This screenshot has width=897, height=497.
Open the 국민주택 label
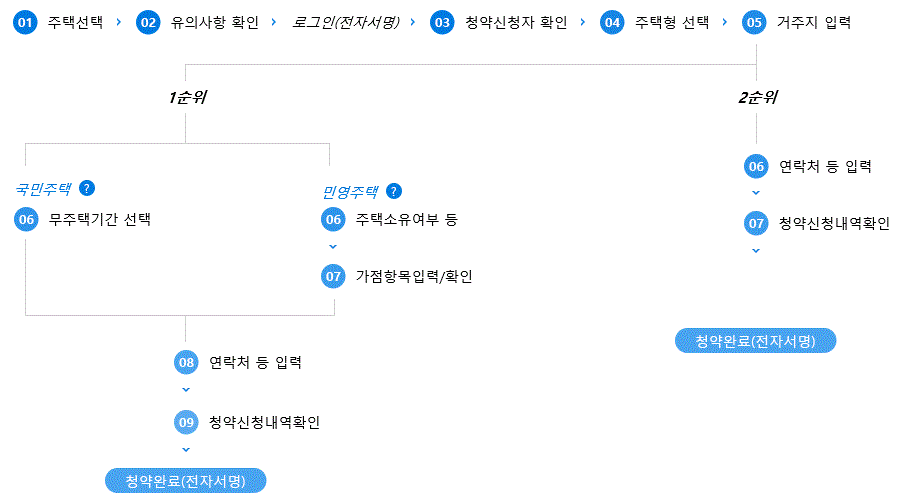[x=43, y=189]
